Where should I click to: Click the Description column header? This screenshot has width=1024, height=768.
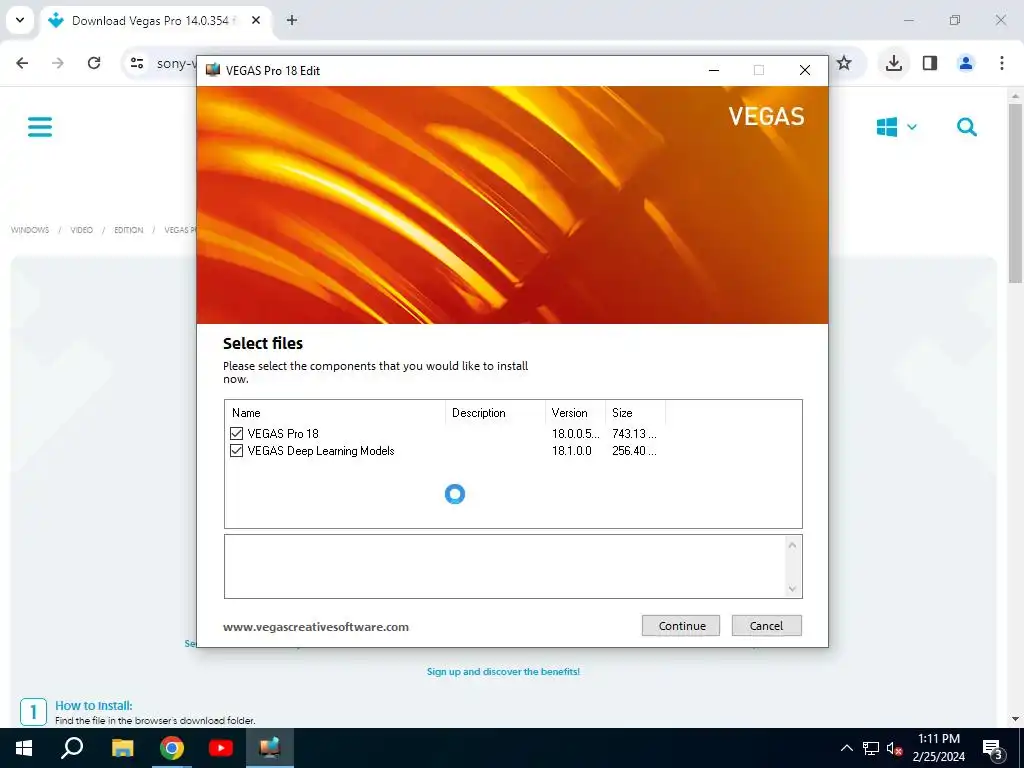point(495,413)
